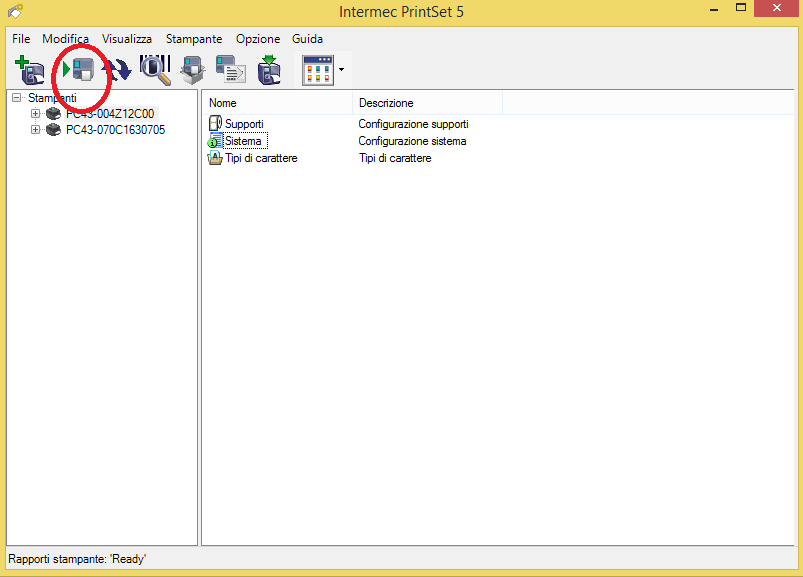Select the Tipi di carattere list entry

(261, 158)
